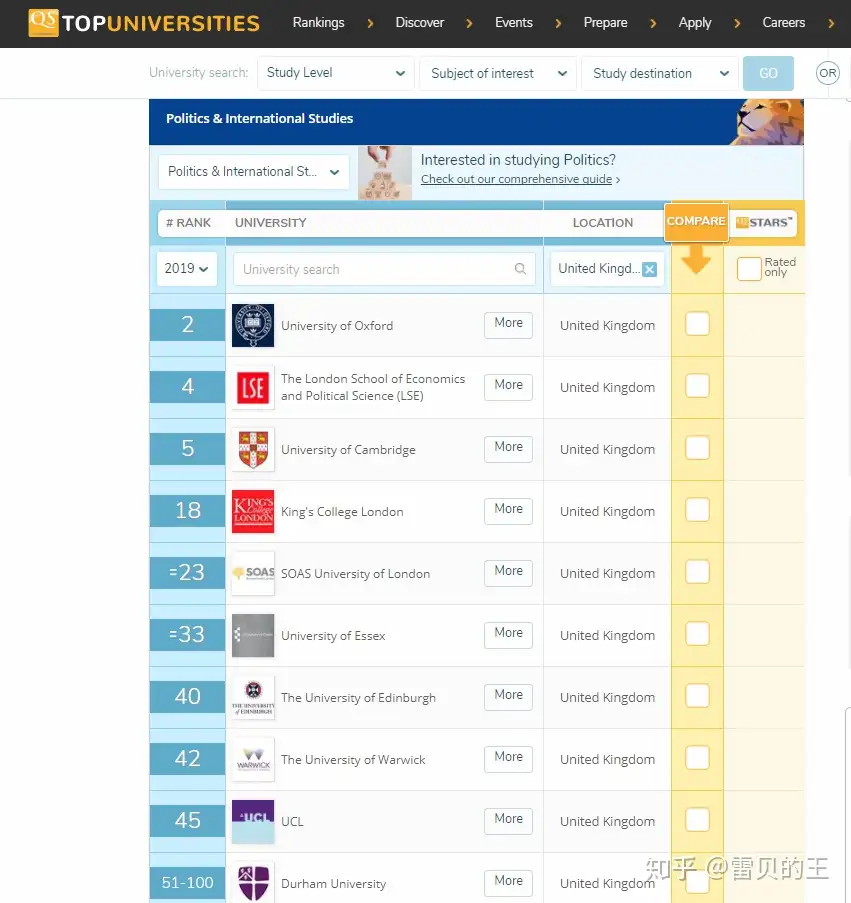This screenshot has width=851, height=903.
Task: Click the COMPARE button
Action: pos(696,222)
